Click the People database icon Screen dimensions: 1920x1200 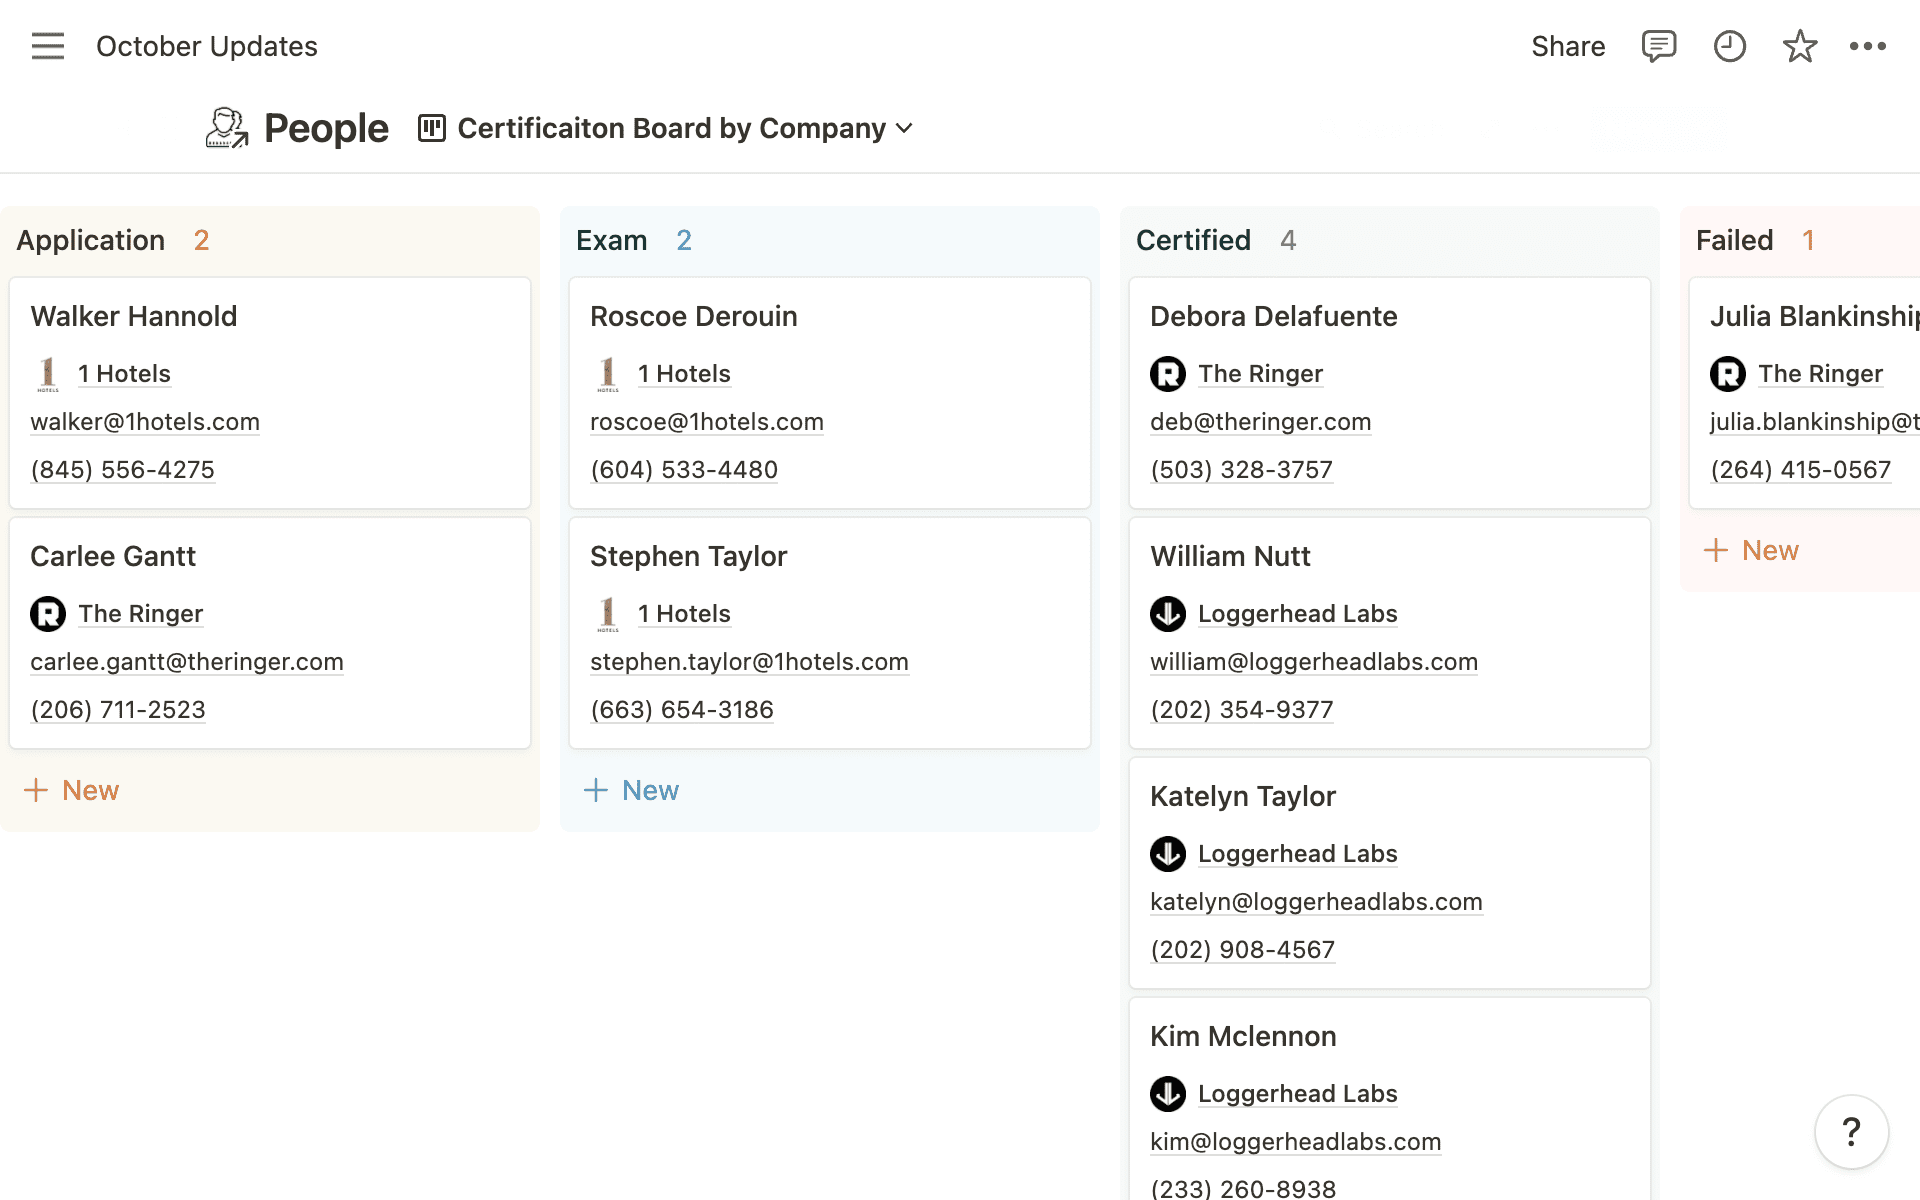click(x=225, y=127)
